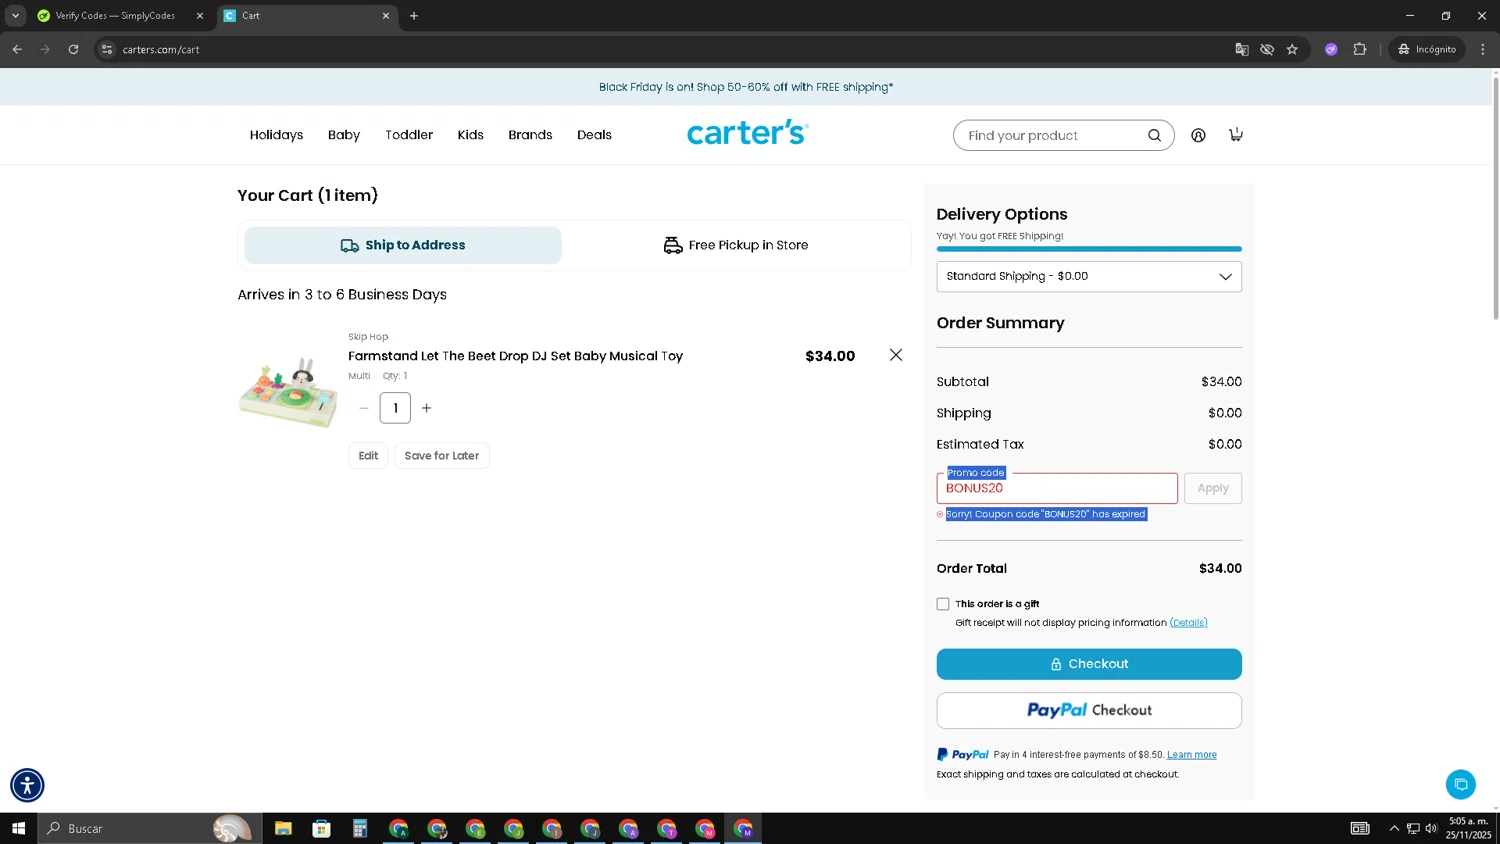Open Chrome three-dot menu
The image size is (1500, 844).
(x=1483, y=49)
